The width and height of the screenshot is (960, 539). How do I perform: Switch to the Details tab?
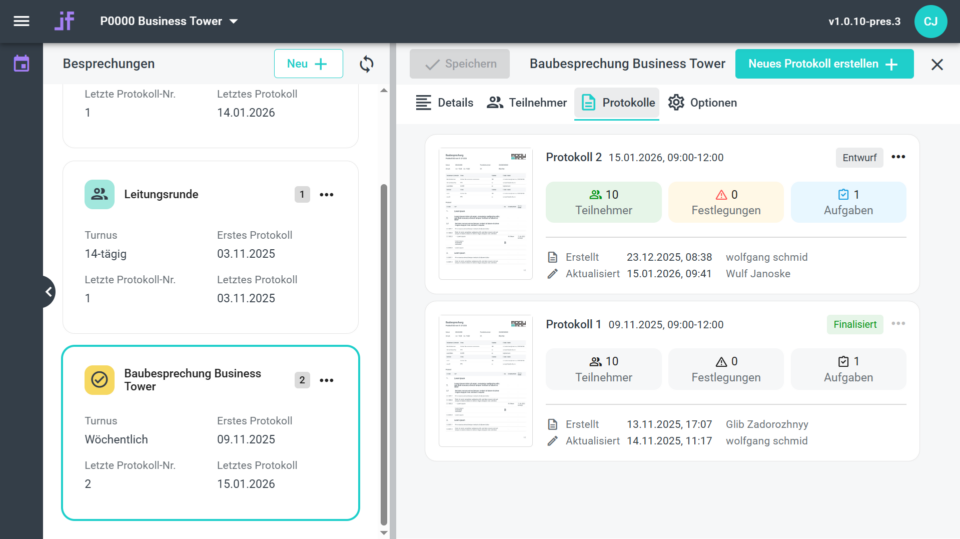[445, 102]
